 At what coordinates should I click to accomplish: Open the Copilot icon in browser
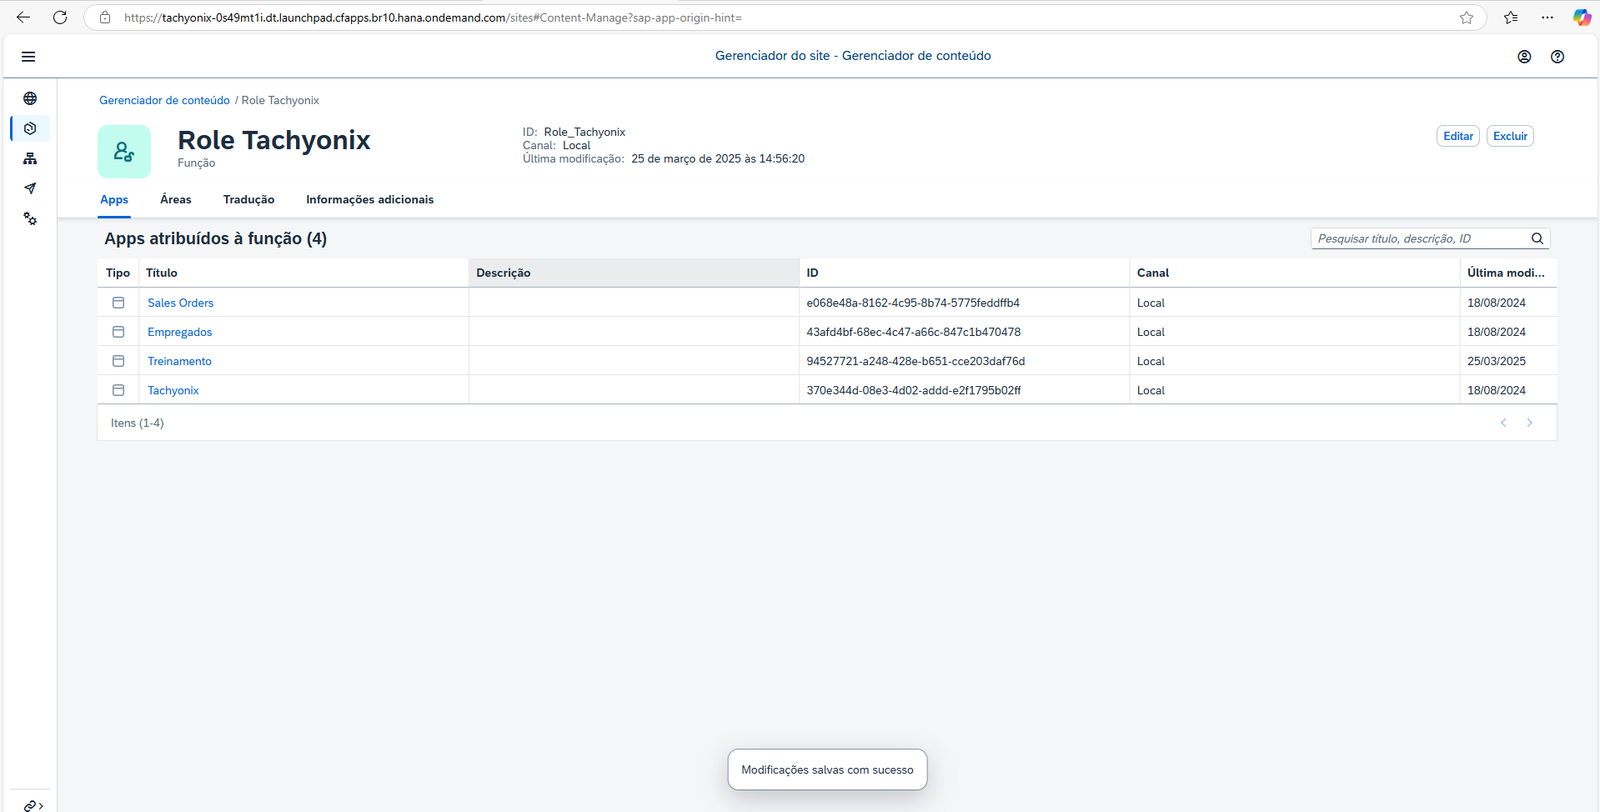click(1582, 17)
